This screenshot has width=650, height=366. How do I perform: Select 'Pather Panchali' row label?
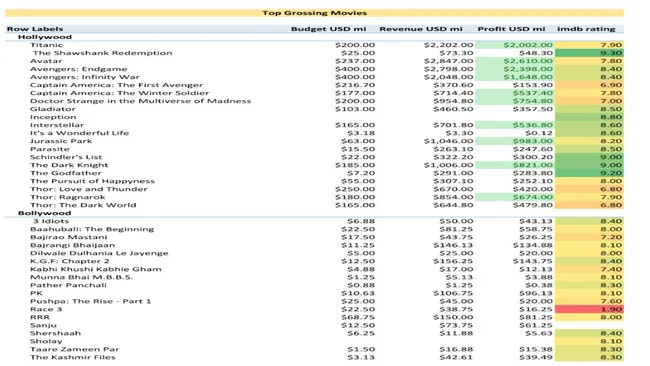click(x=68, y=285)
